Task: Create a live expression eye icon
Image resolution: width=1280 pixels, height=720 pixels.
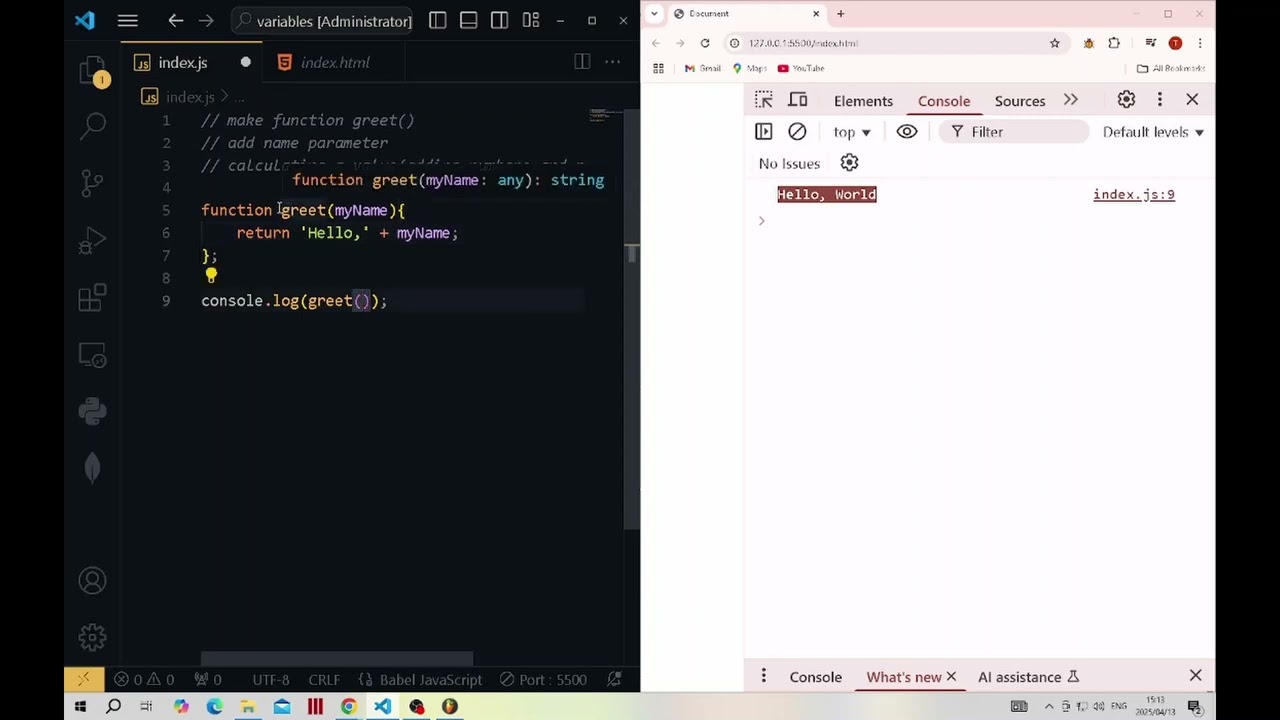Action: (x=907, y=132)
